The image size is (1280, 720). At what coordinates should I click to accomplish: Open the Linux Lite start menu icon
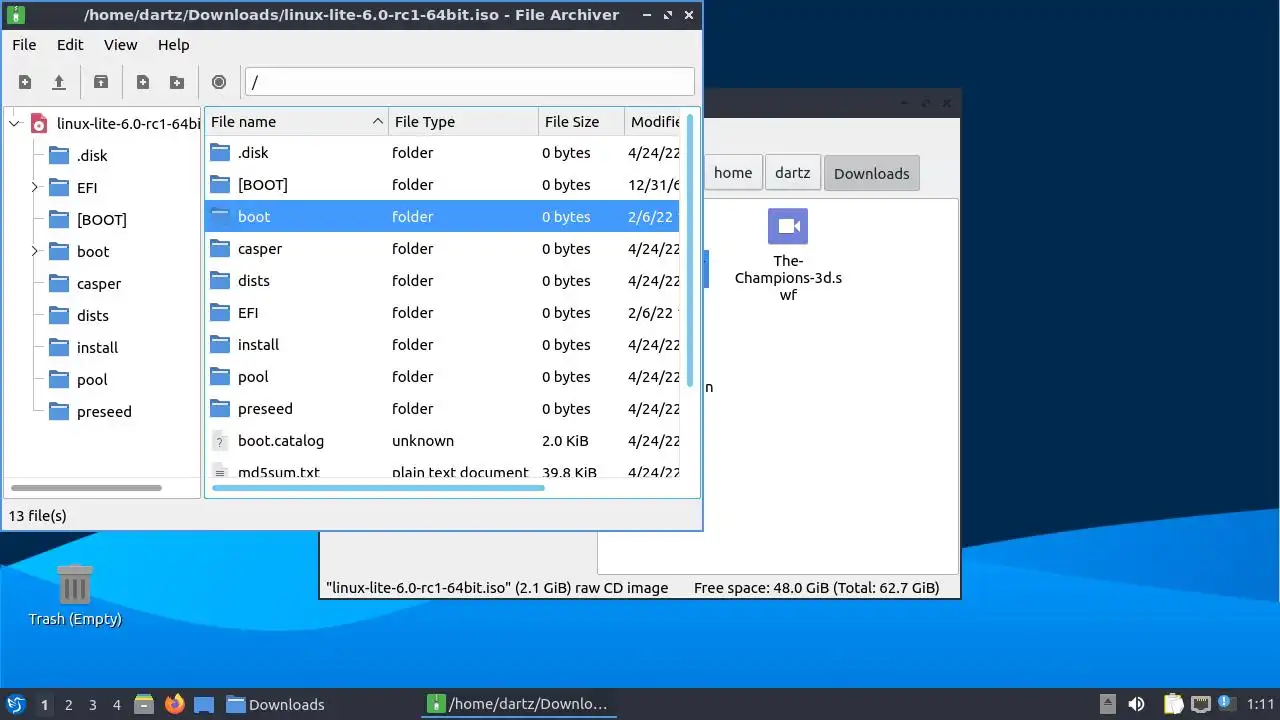15,704
